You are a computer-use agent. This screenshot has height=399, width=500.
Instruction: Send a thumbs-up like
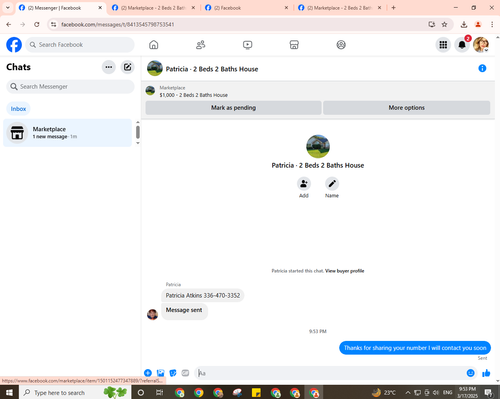pos(486,373)
